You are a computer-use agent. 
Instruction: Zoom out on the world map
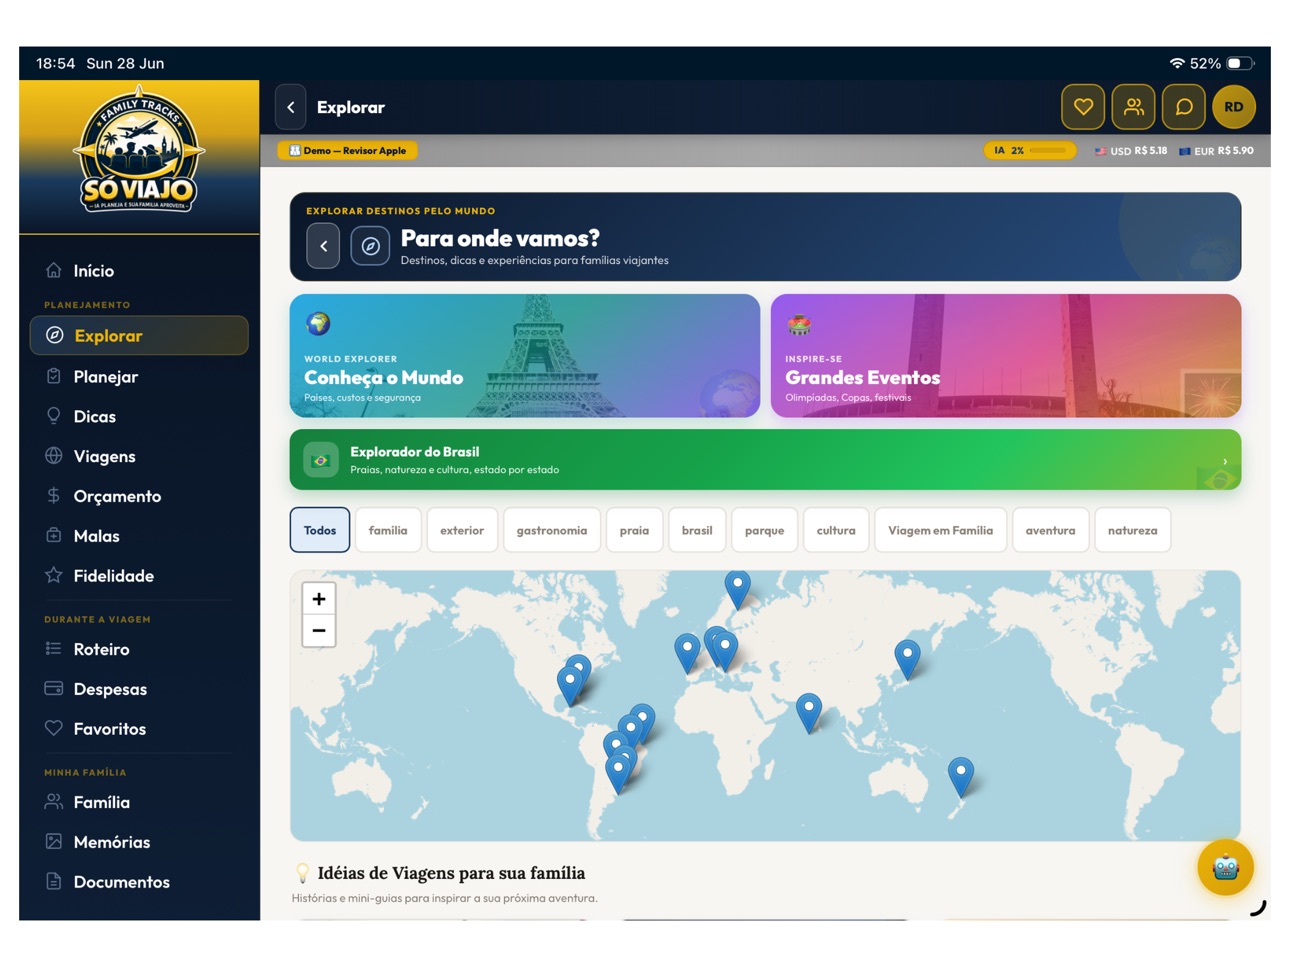coord(319,631)
